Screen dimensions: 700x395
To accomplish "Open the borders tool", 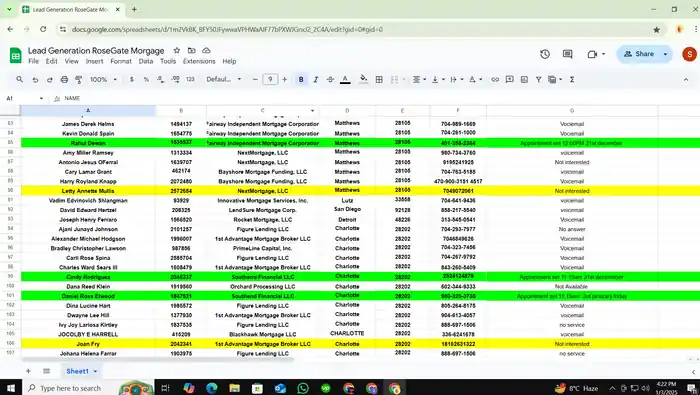I will point(379,79).
